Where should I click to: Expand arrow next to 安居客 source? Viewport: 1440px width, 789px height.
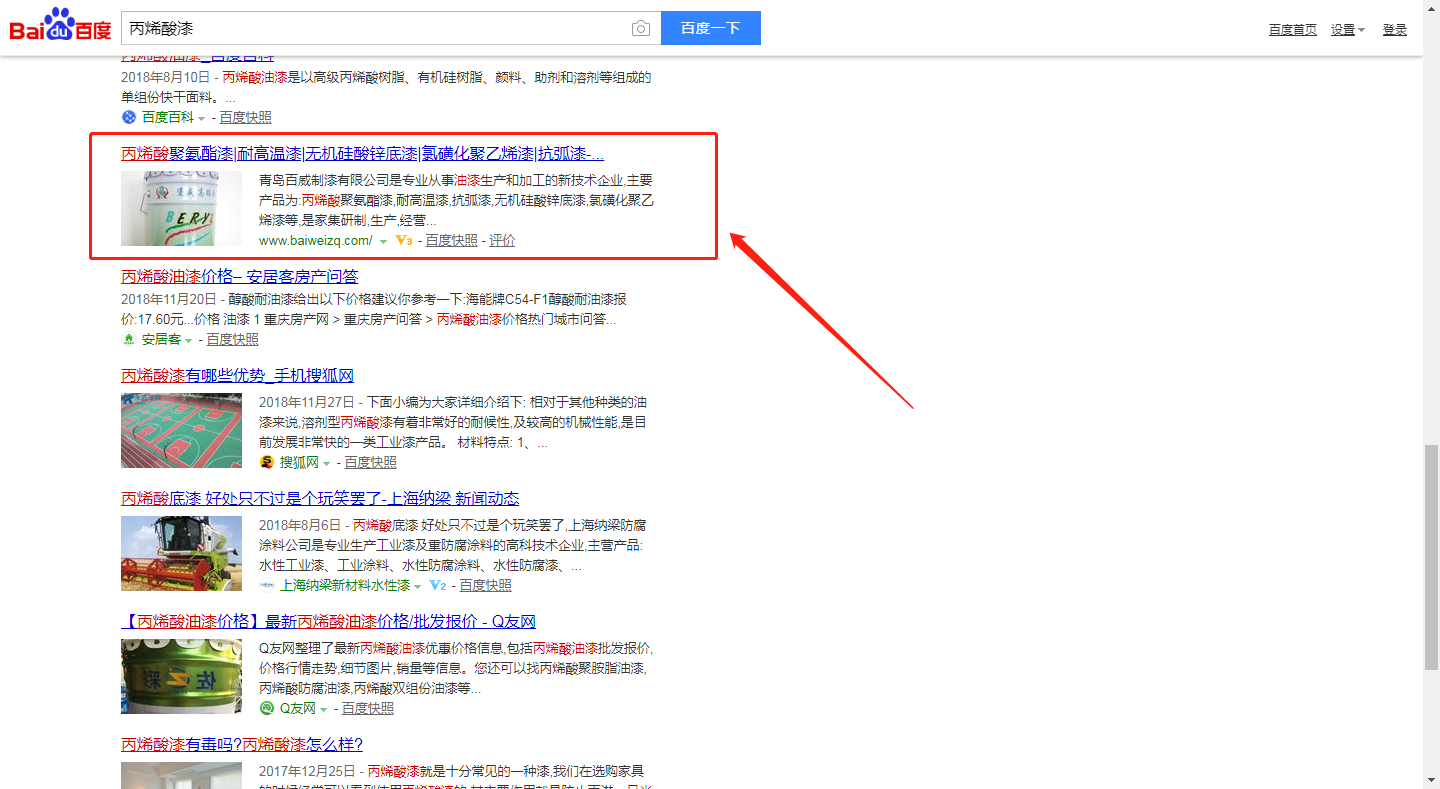click(x=188, y=340)
